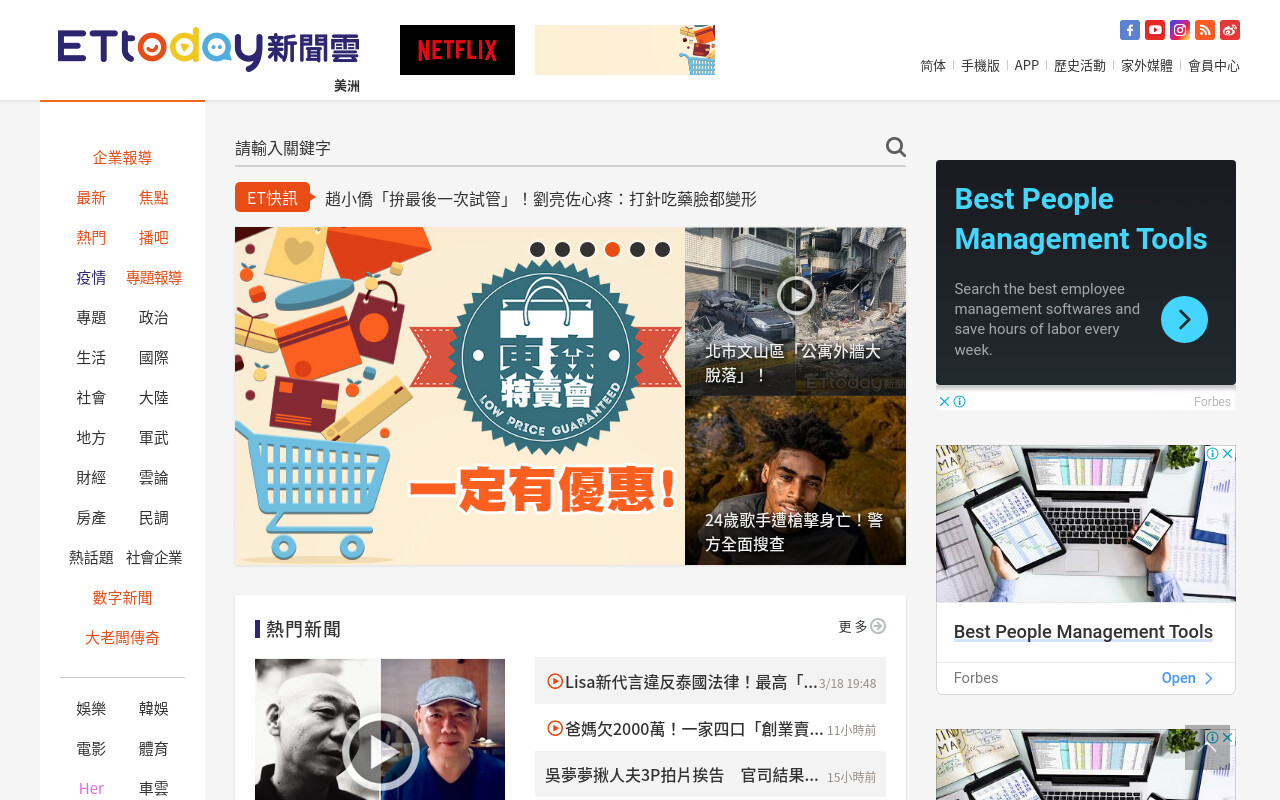The image size is (1280, 800).
Task: Open 專題報導 in sidebar
Action: pyautogui.click(x=154, y=278)
